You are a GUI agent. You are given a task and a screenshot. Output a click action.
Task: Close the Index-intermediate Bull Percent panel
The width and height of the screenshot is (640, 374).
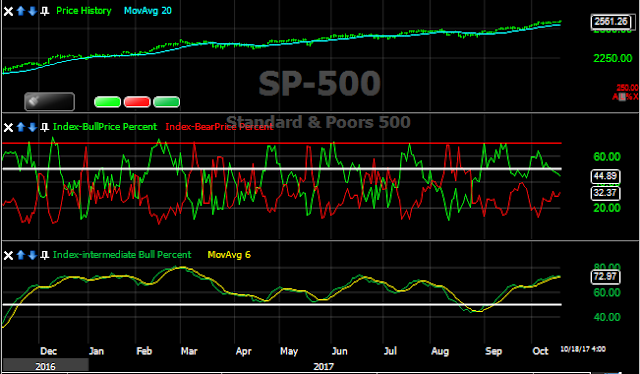click(x=8, y=256)
